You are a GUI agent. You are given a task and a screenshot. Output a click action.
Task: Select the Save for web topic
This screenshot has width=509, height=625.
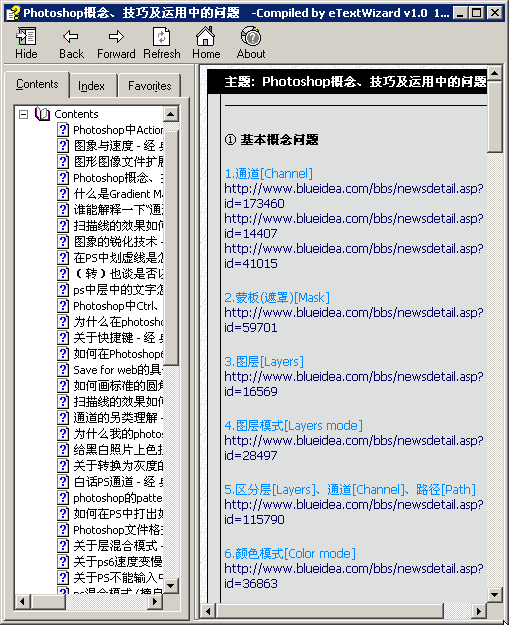[x=118, y=370]
